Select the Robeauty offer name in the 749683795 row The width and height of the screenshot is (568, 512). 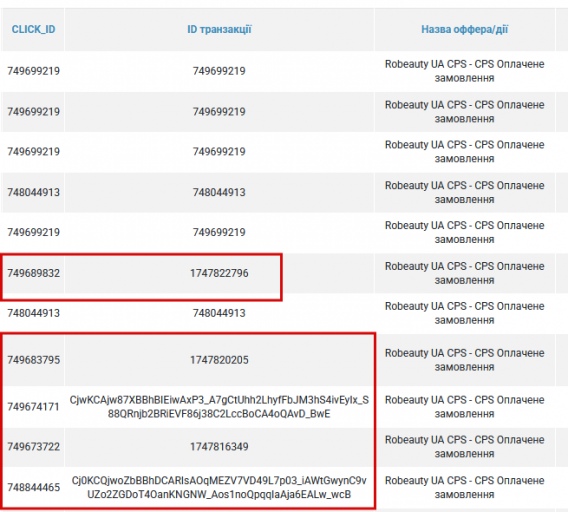point(464,360)
